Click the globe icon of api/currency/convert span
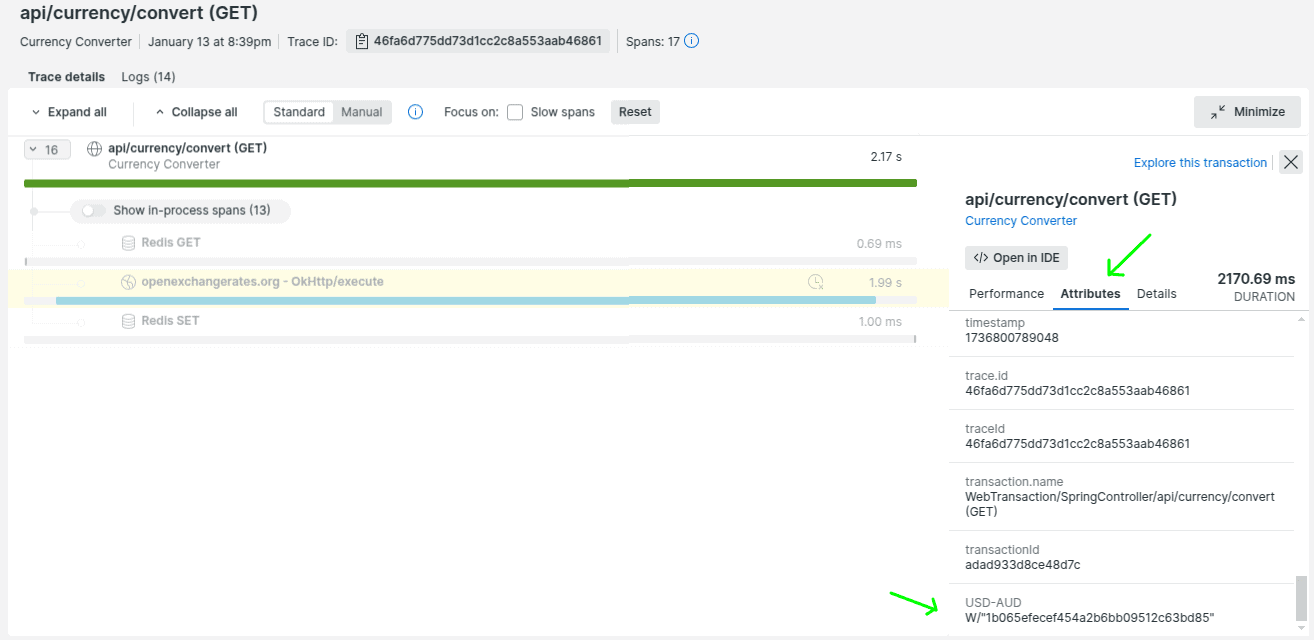 (x=95, y=149)
